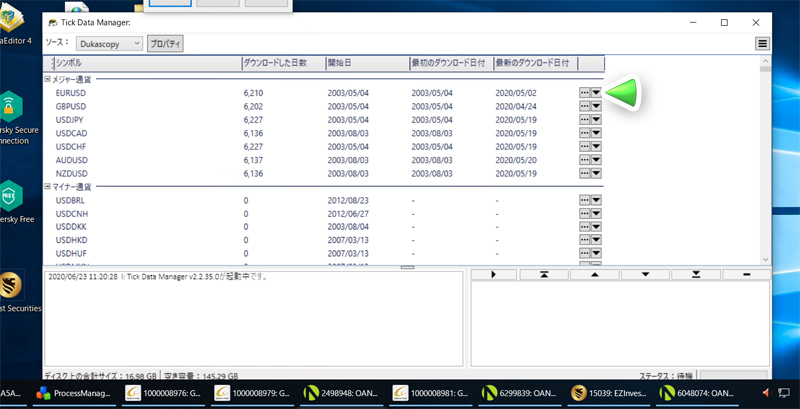The height and width of the screenshot is (409, 800).
Task: Sort by 最新のダウンロード日付 column header
Action: point(536,63)
